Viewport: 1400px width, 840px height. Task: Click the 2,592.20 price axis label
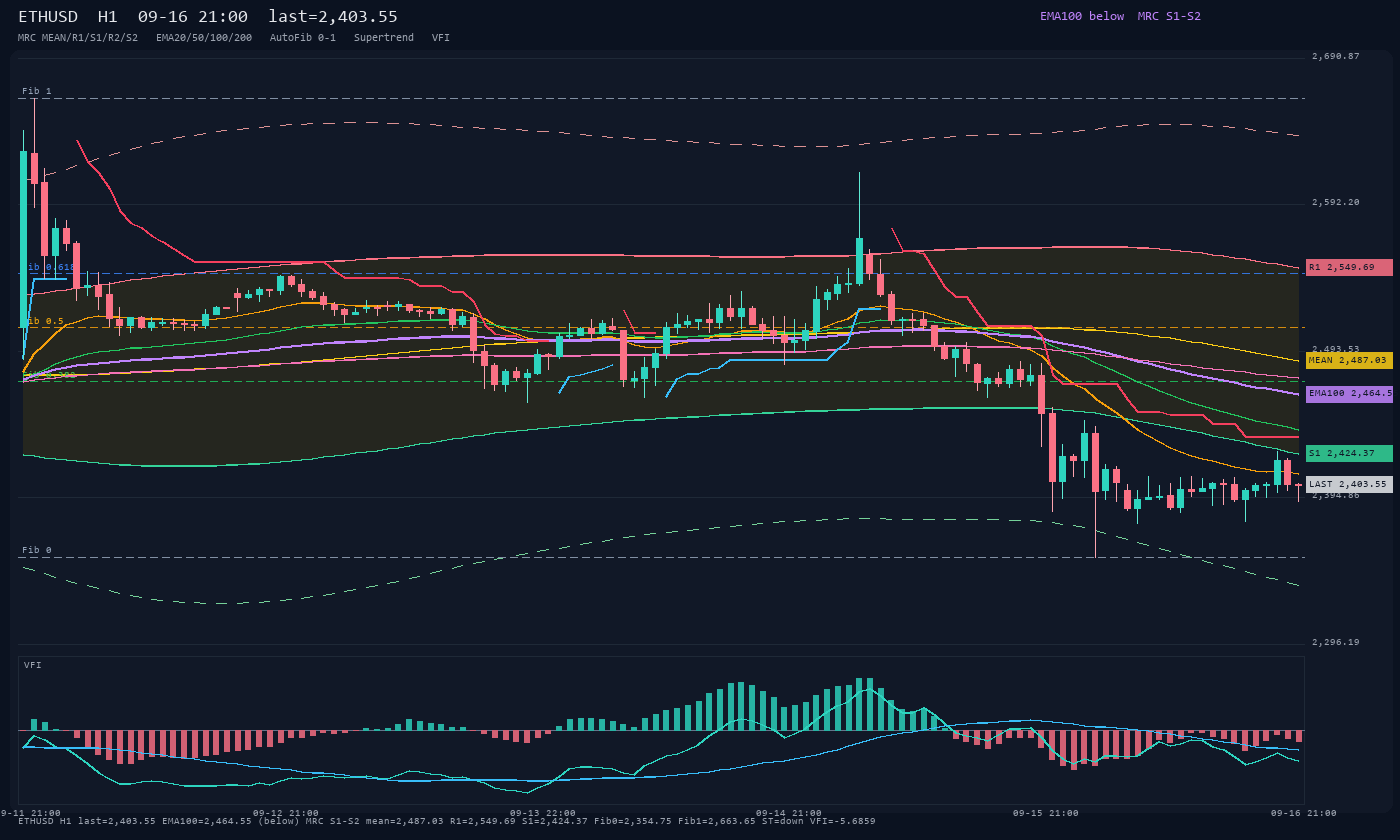[x=1336, y=202]
